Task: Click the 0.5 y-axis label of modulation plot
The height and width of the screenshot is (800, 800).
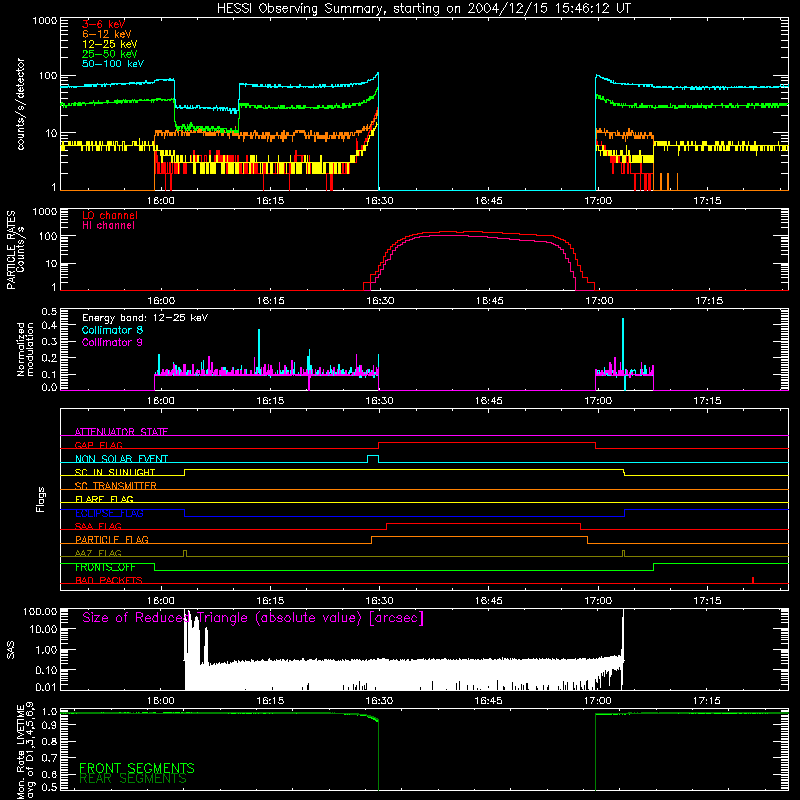Action: [x=49, y=311]
